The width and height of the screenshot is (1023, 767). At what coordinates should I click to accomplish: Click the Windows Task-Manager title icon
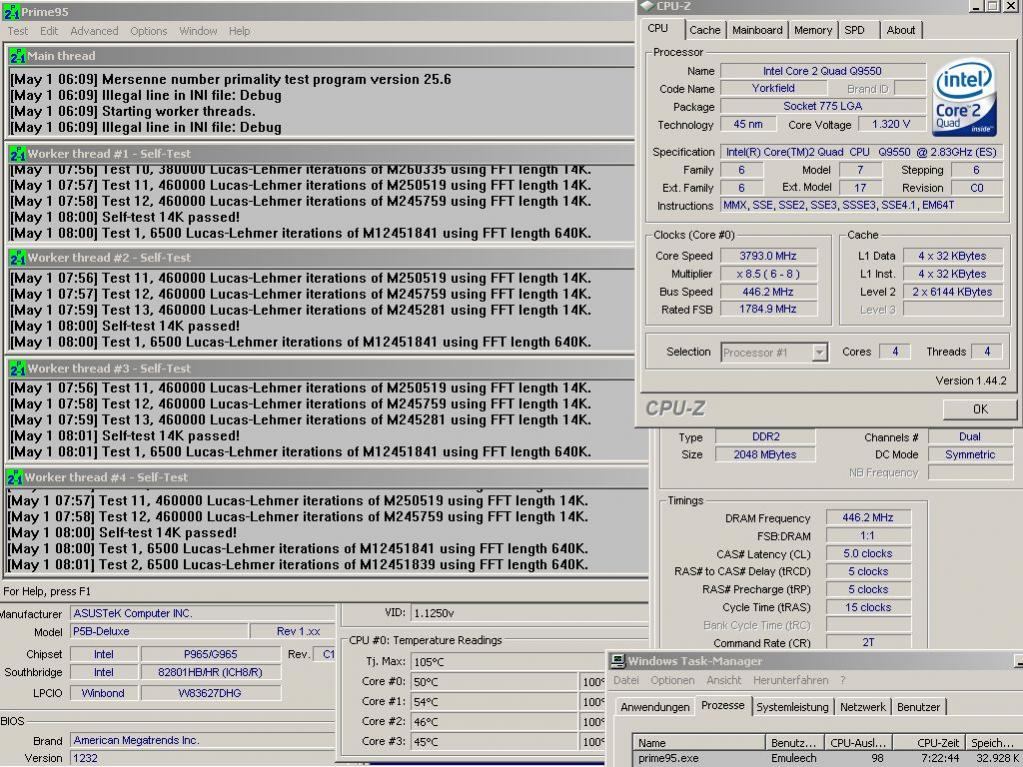[x=617, y=661]
